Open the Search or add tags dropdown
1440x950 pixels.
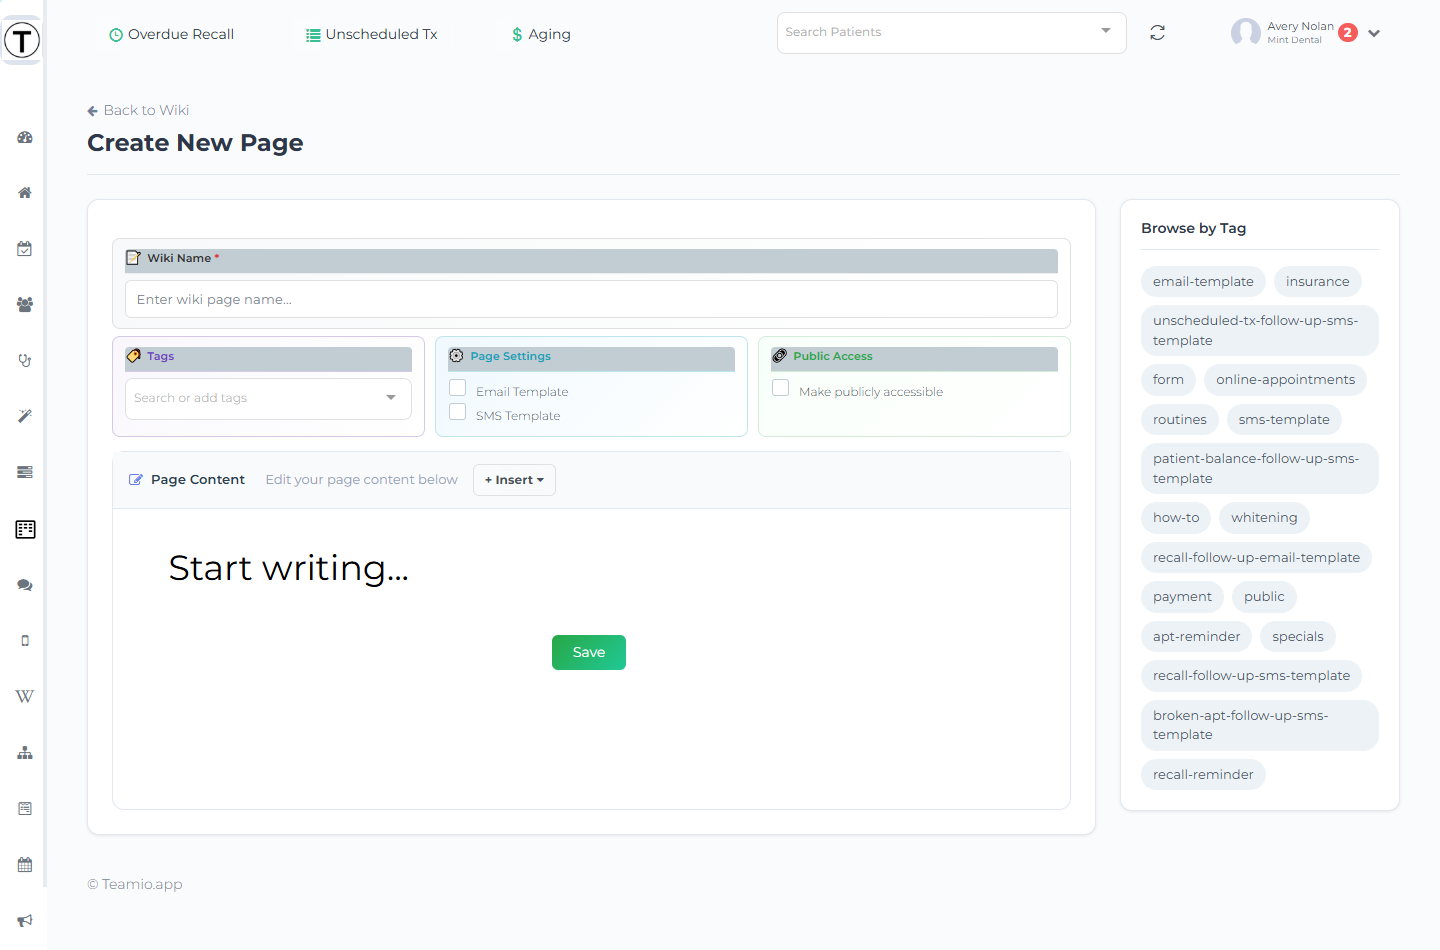268,399
